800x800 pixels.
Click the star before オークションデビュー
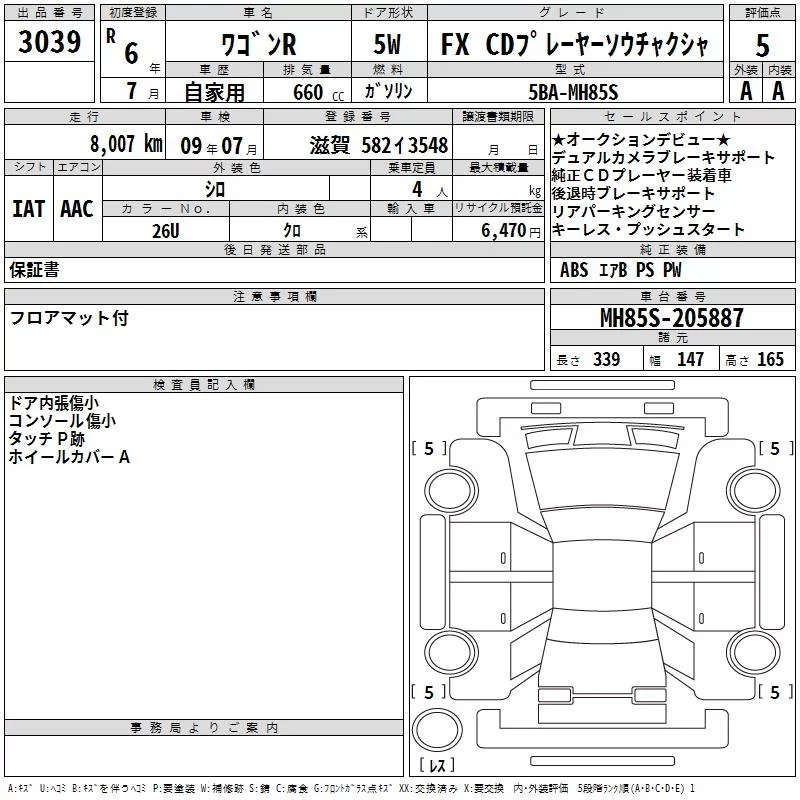click(x=558, y=139)
